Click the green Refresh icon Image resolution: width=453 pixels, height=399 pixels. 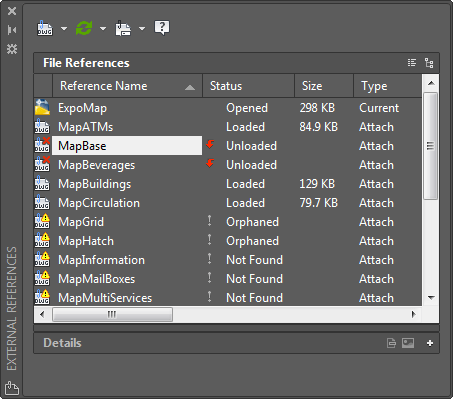84,28
